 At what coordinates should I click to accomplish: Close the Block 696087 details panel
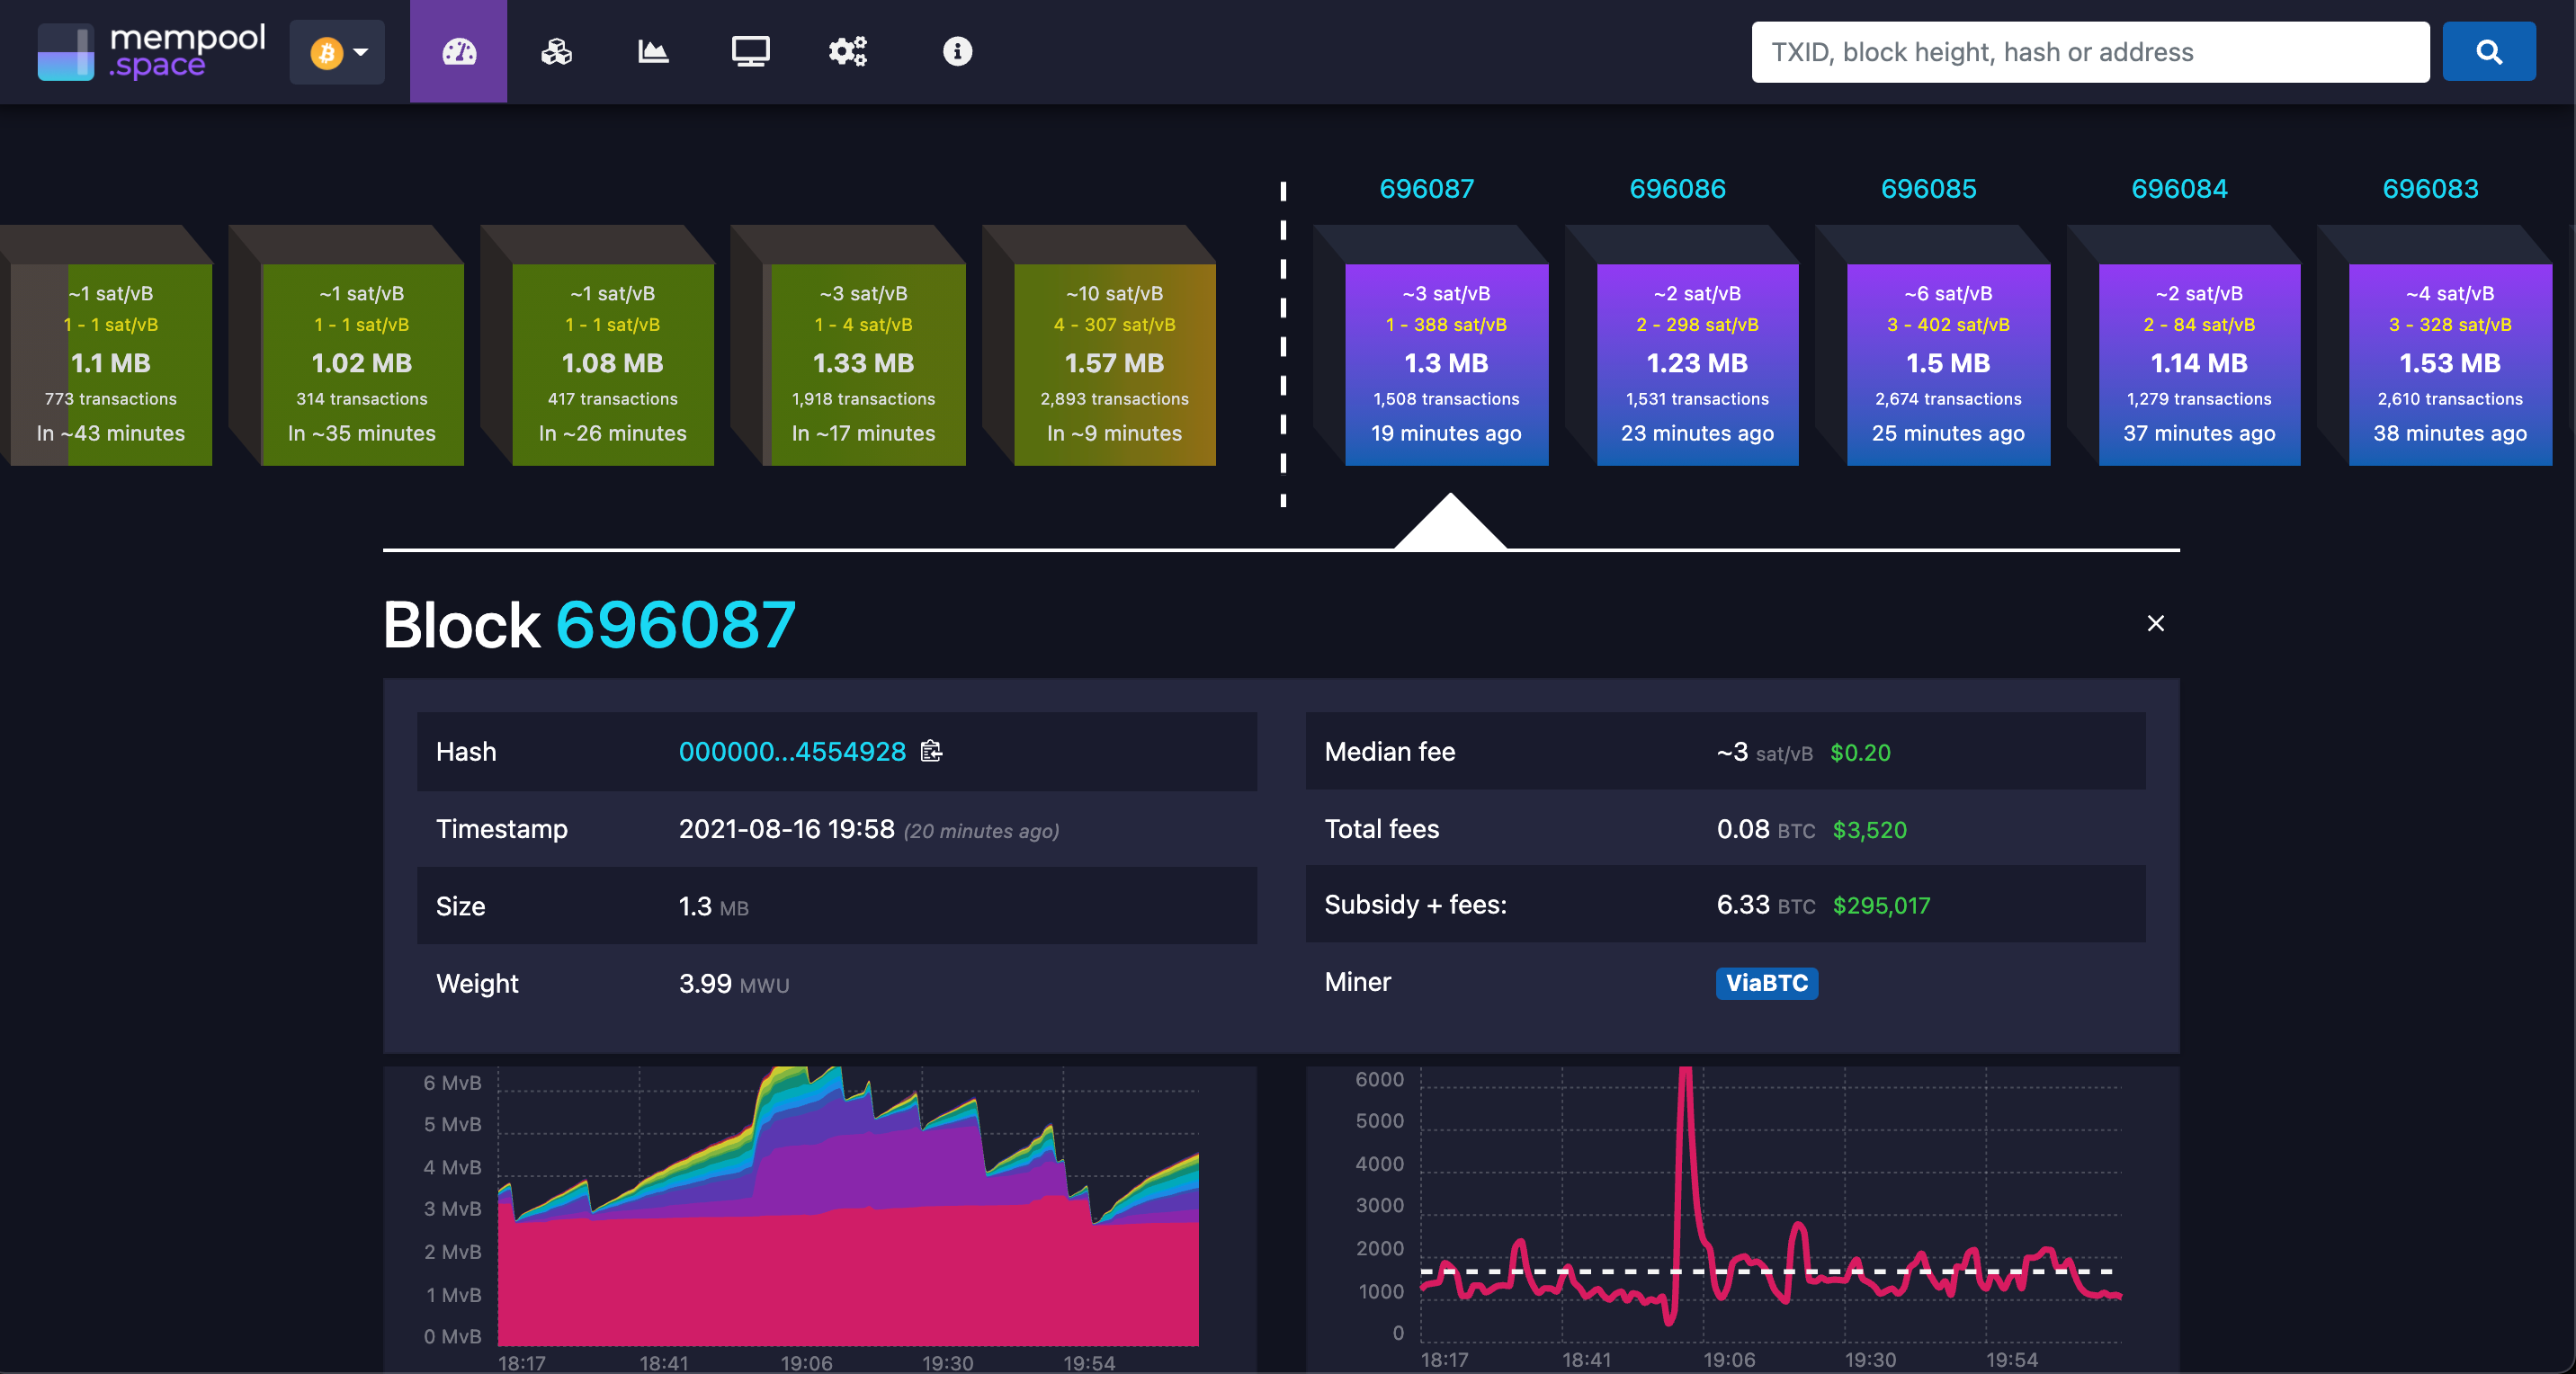coord(2156,624)
